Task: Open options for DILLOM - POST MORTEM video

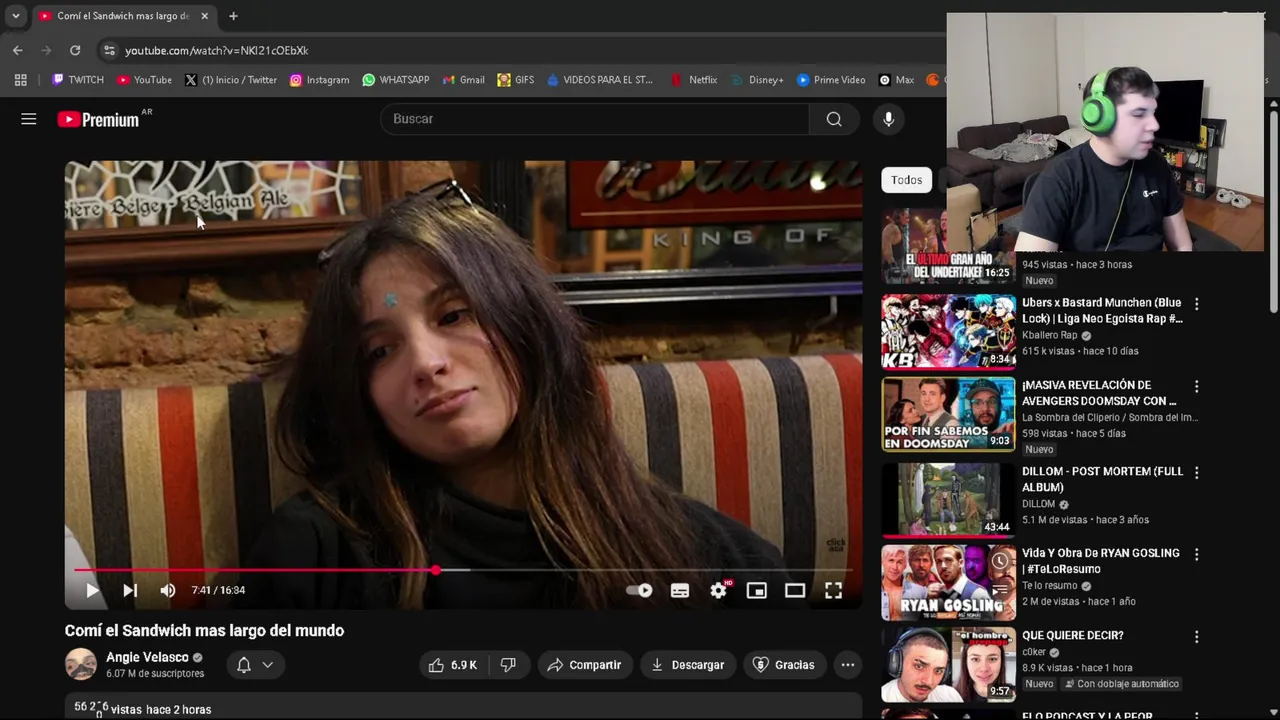Action: [x=1196, y=472]
